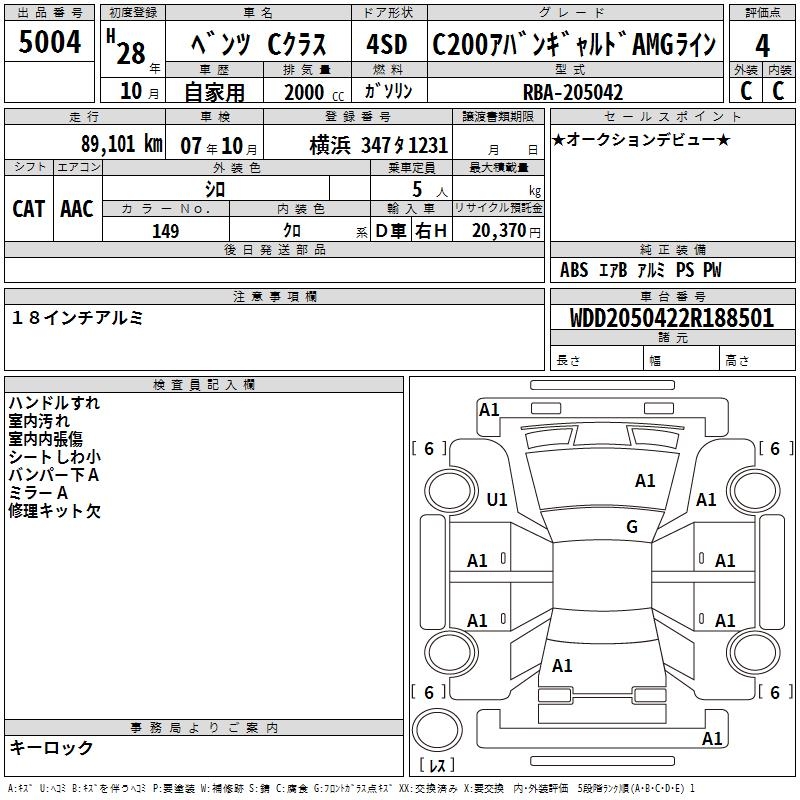Select the shift type CAT
This screenshot has width=800, height=800.
[29, 209]
